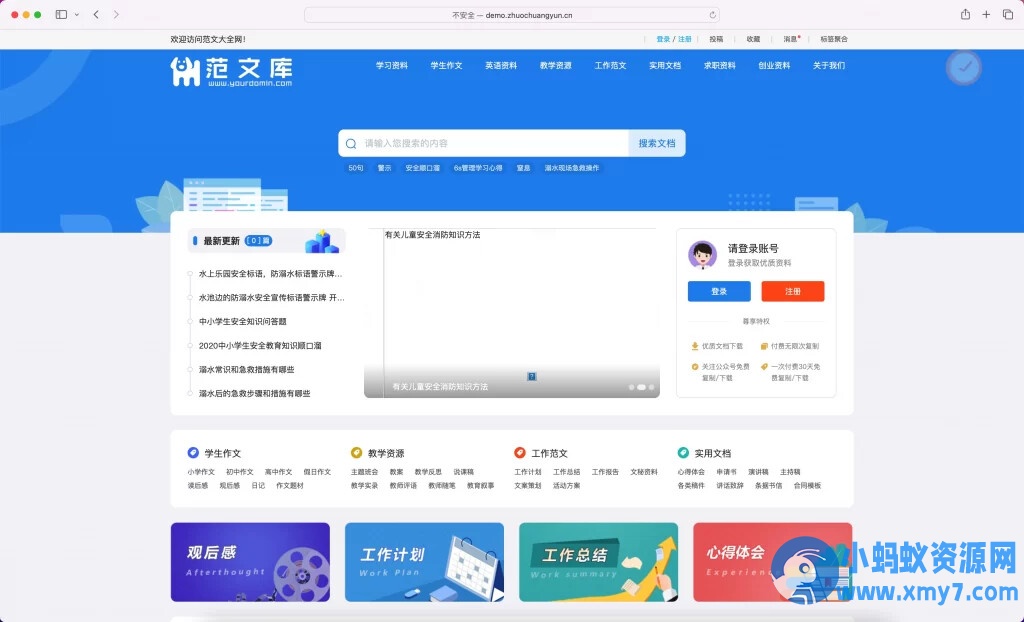Click the round checkmark badge icon
Viewport: 1024px width, 622px height.
(x=963, y=67)
